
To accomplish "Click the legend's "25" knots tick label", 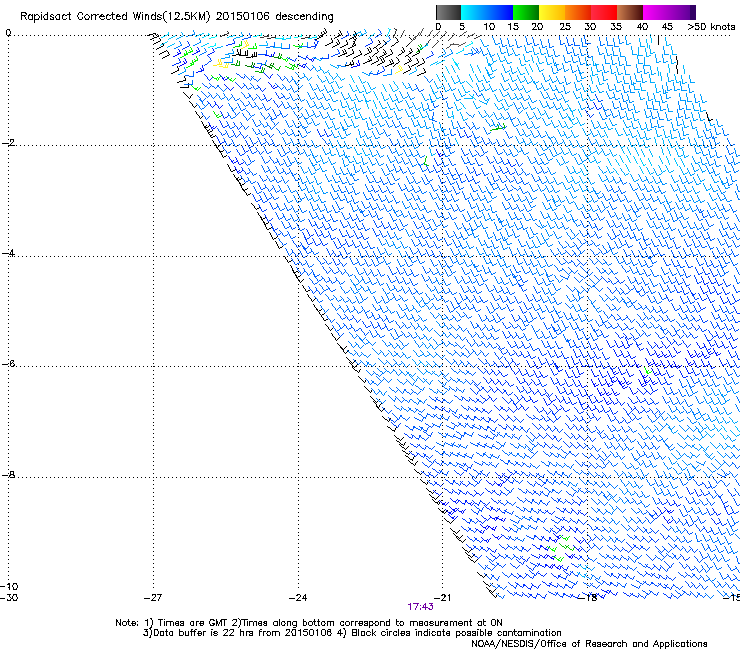I will tap(565, 27).
